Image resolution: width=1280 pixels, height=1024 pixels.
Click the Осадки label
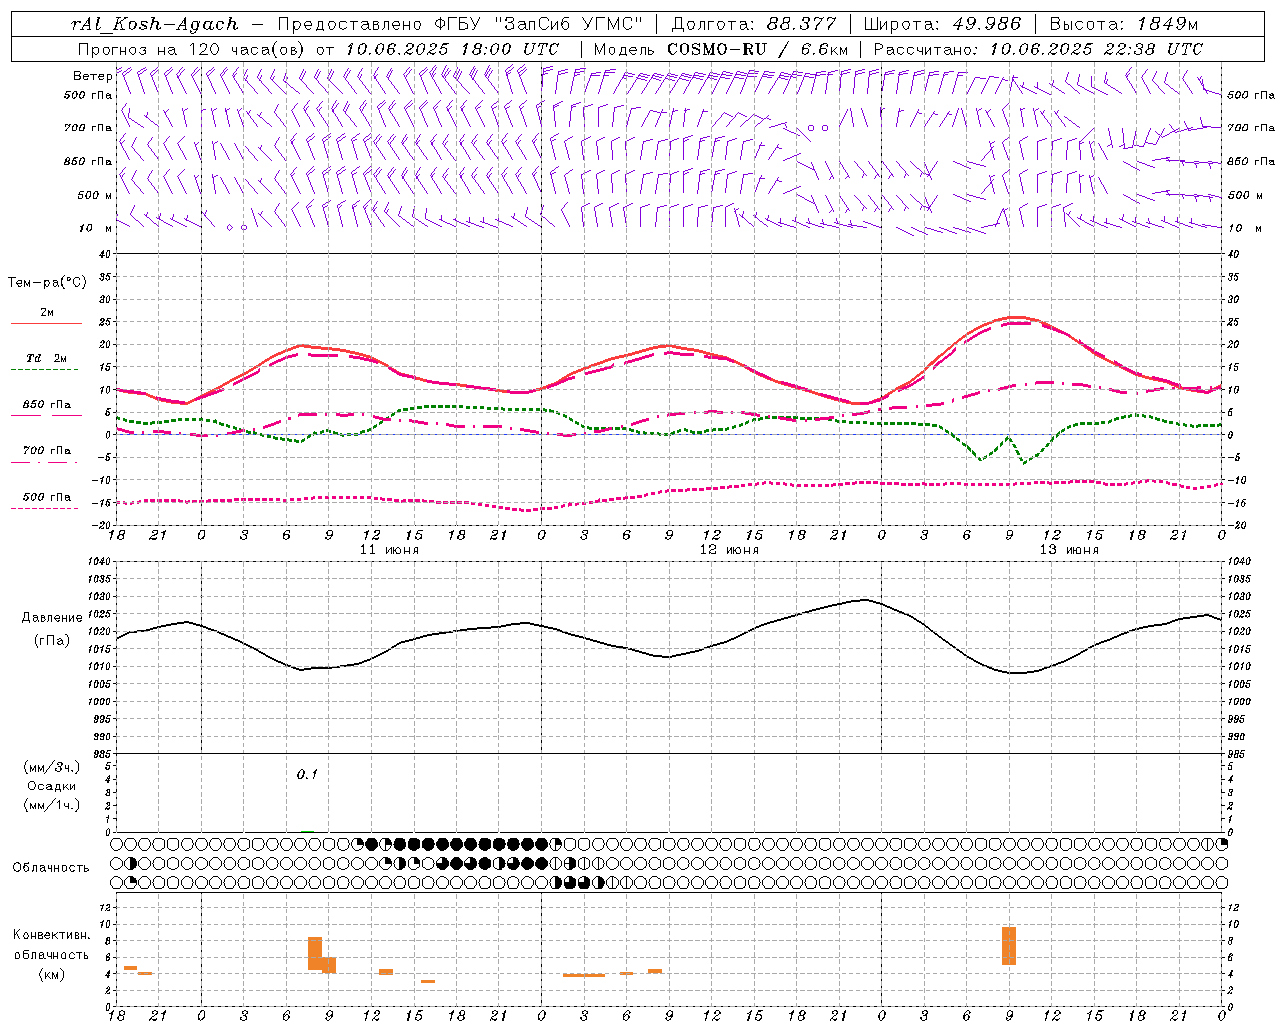pyautogui.click(x=52, y=786)
